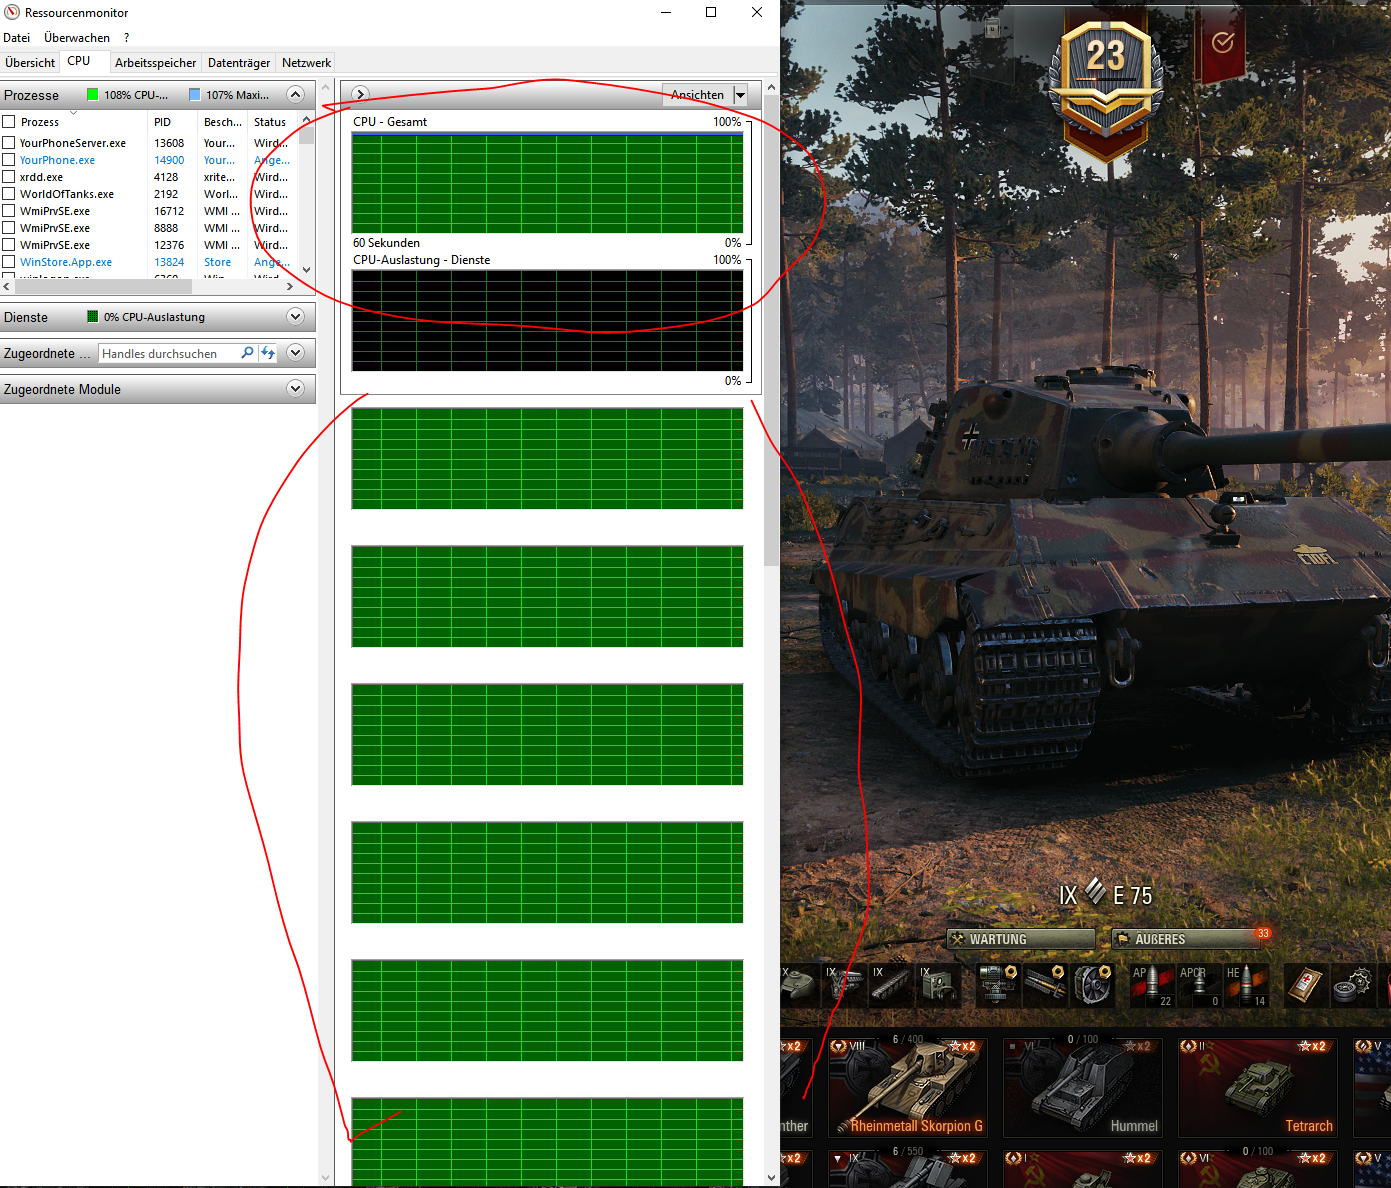
Task: Select the Hummel tank card
Action: coord(1083,1088)
